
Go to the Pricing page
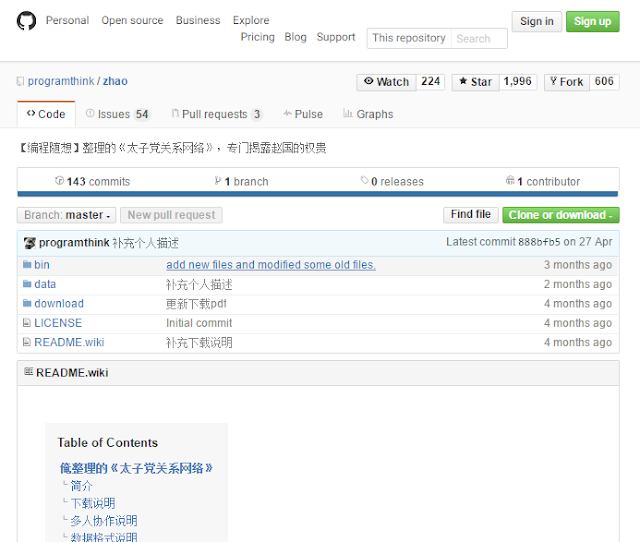tap(258, 37)
